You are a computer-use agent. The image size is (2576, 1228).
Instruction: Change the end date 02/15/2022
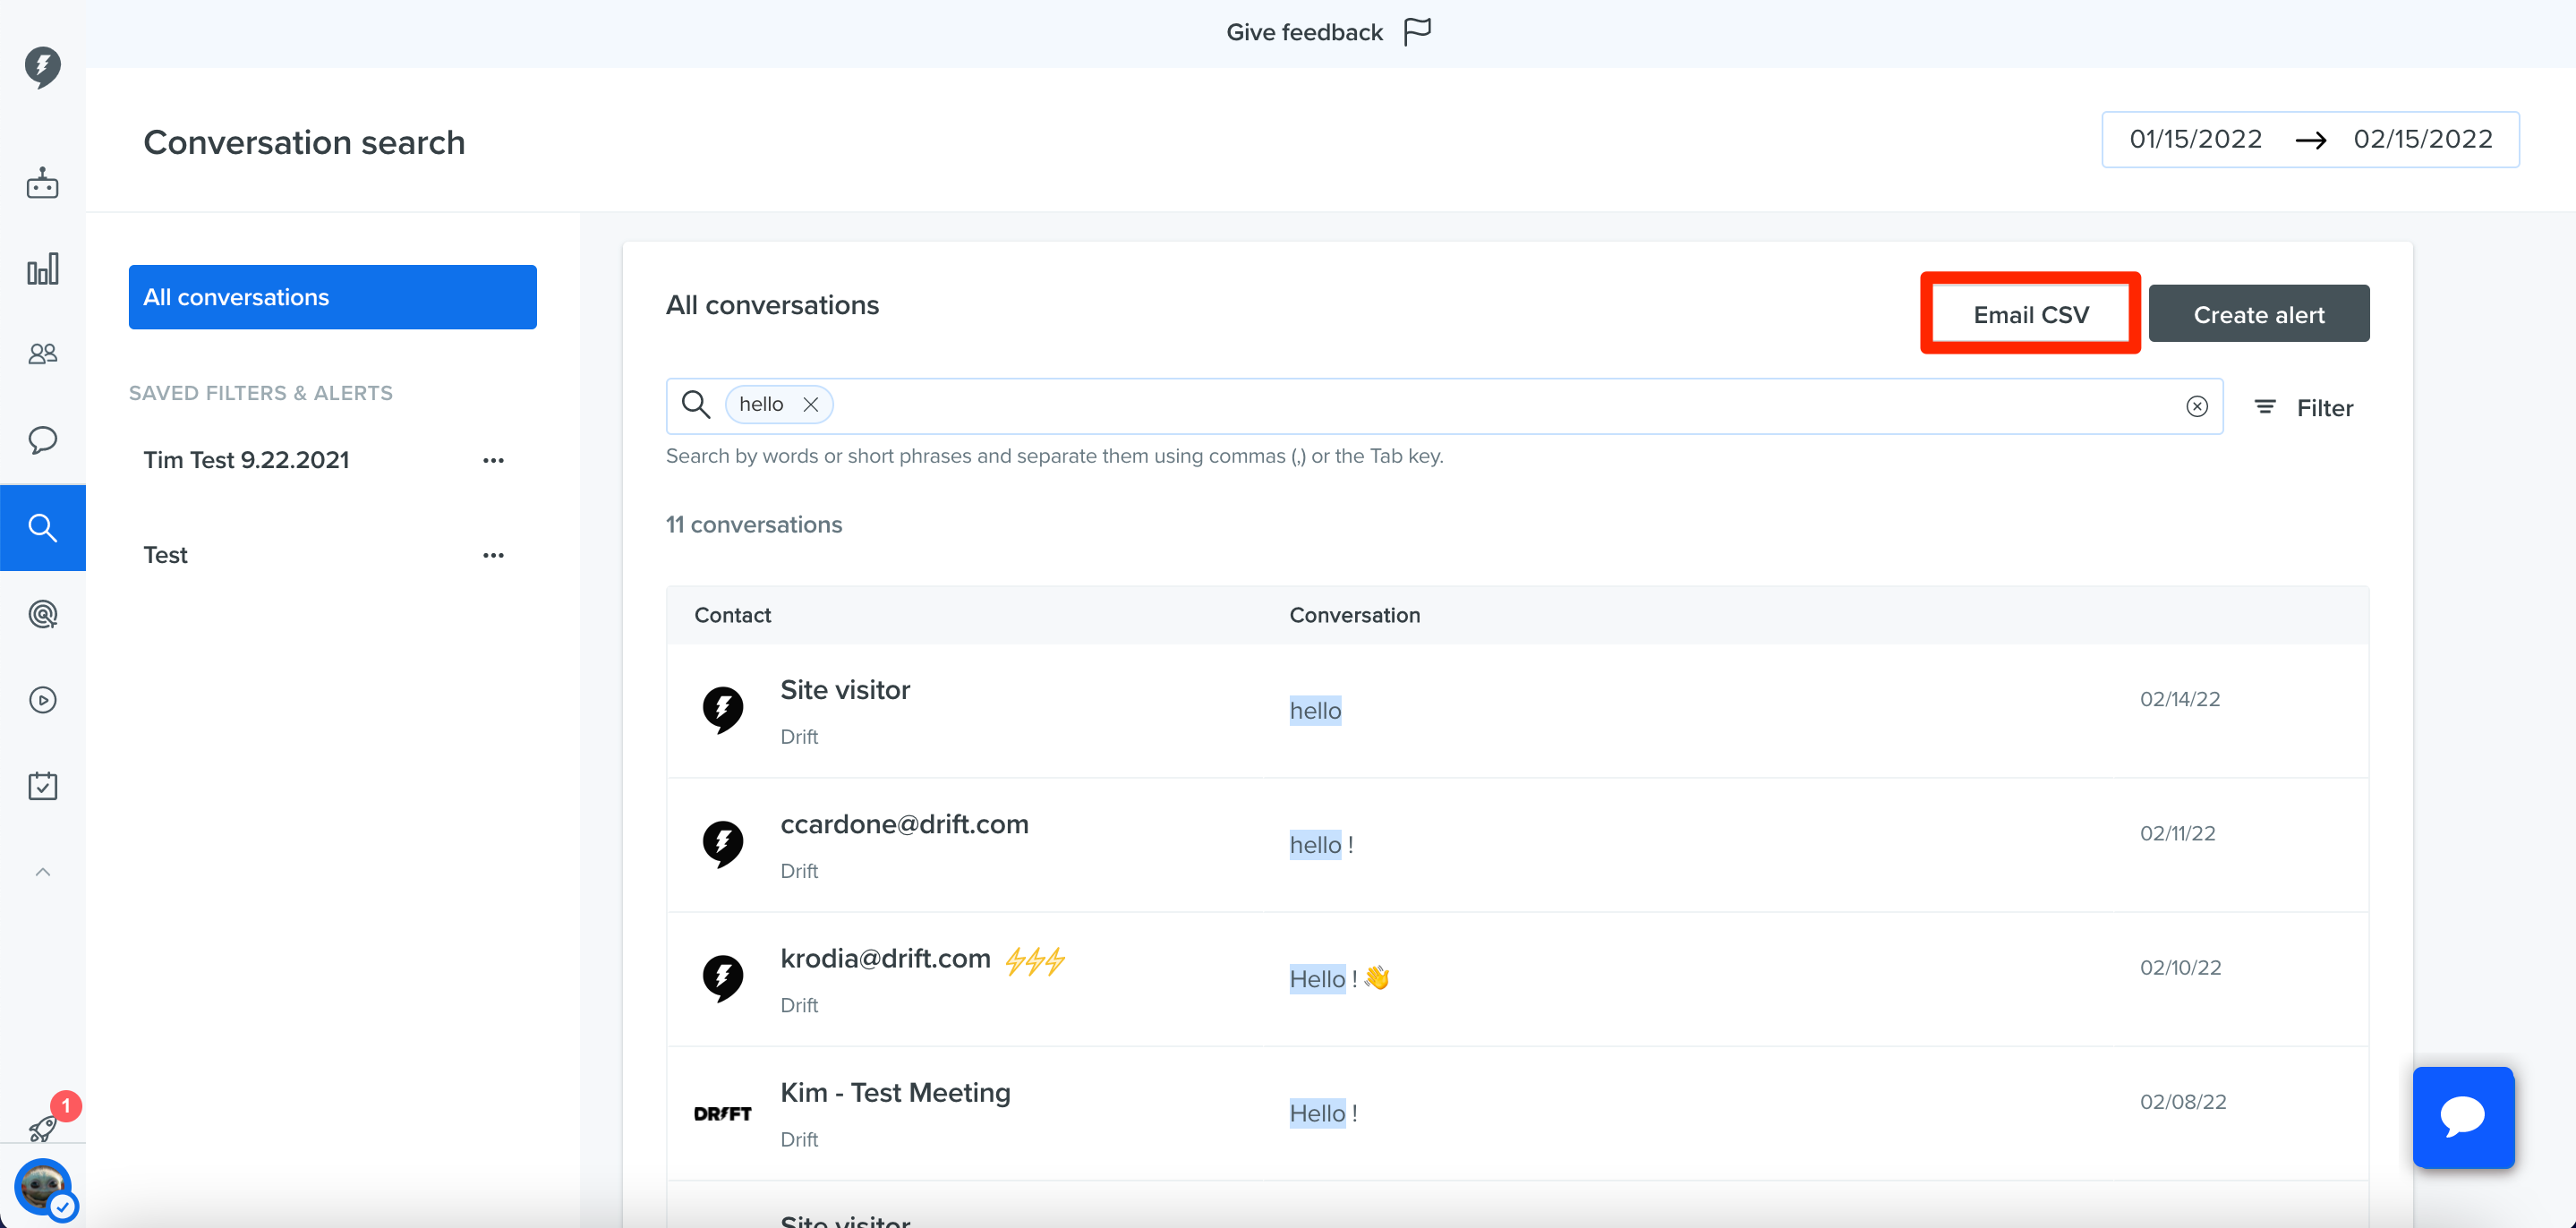coord(2423,139)
